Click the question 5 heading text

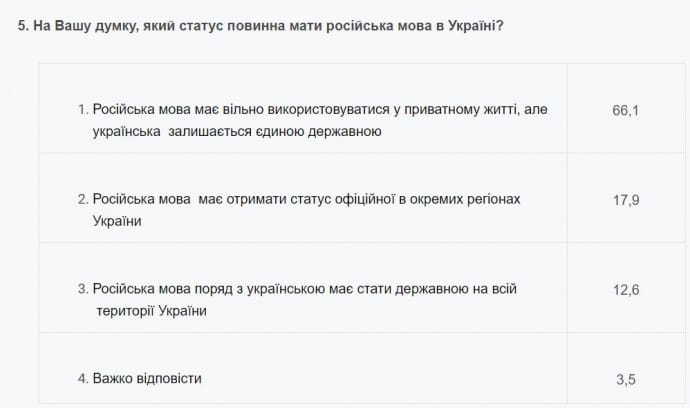[x=260, y=25]
